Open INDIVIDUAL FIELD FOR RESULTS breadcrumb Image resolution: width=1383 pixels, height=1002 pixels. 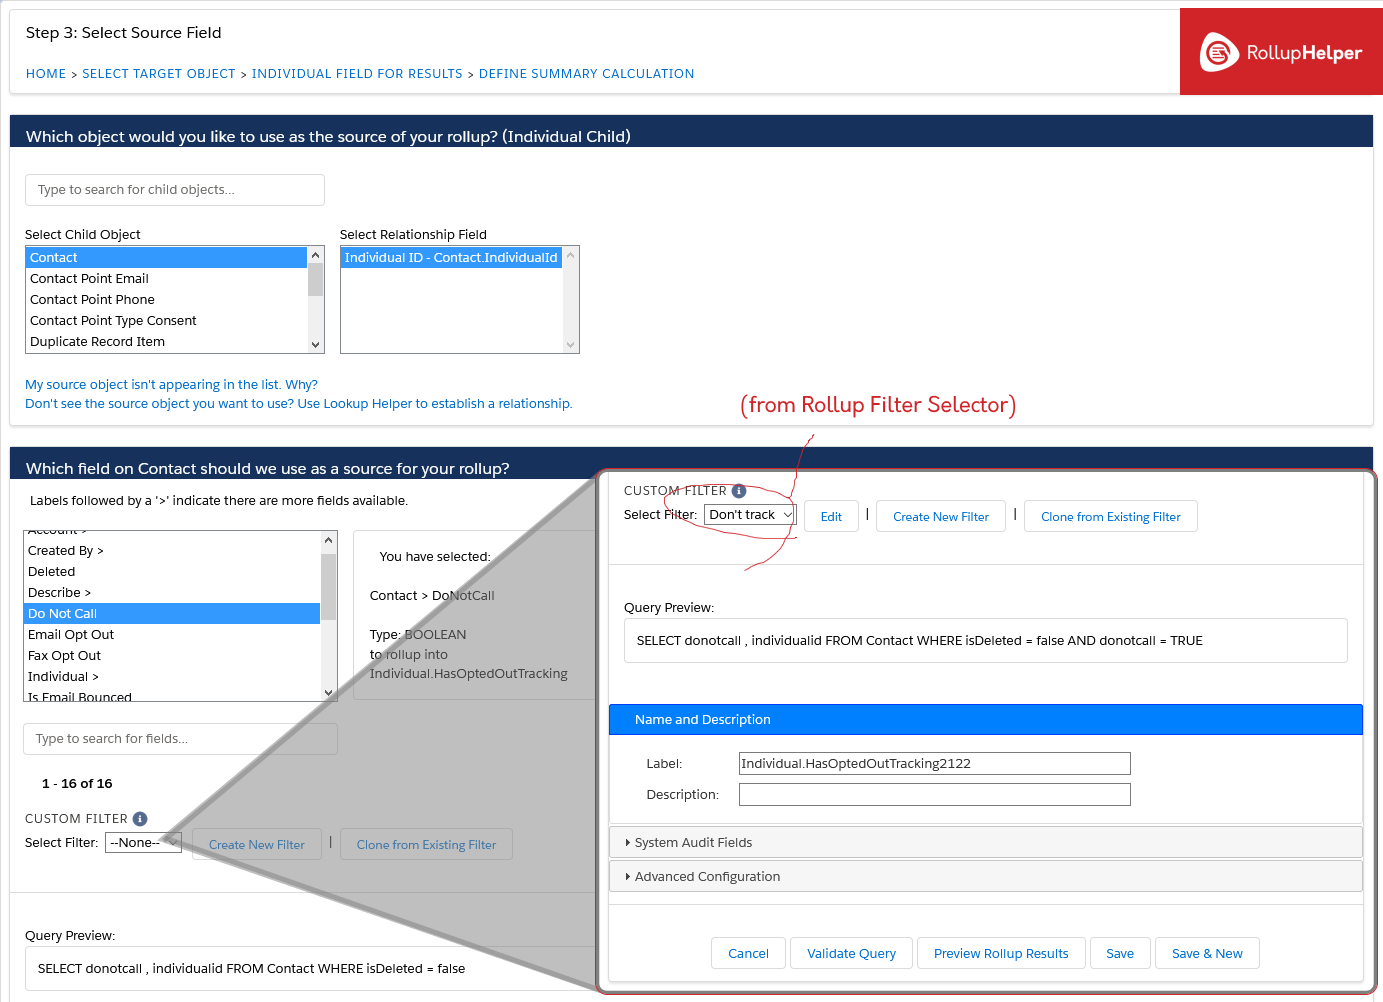coord(357,74)
